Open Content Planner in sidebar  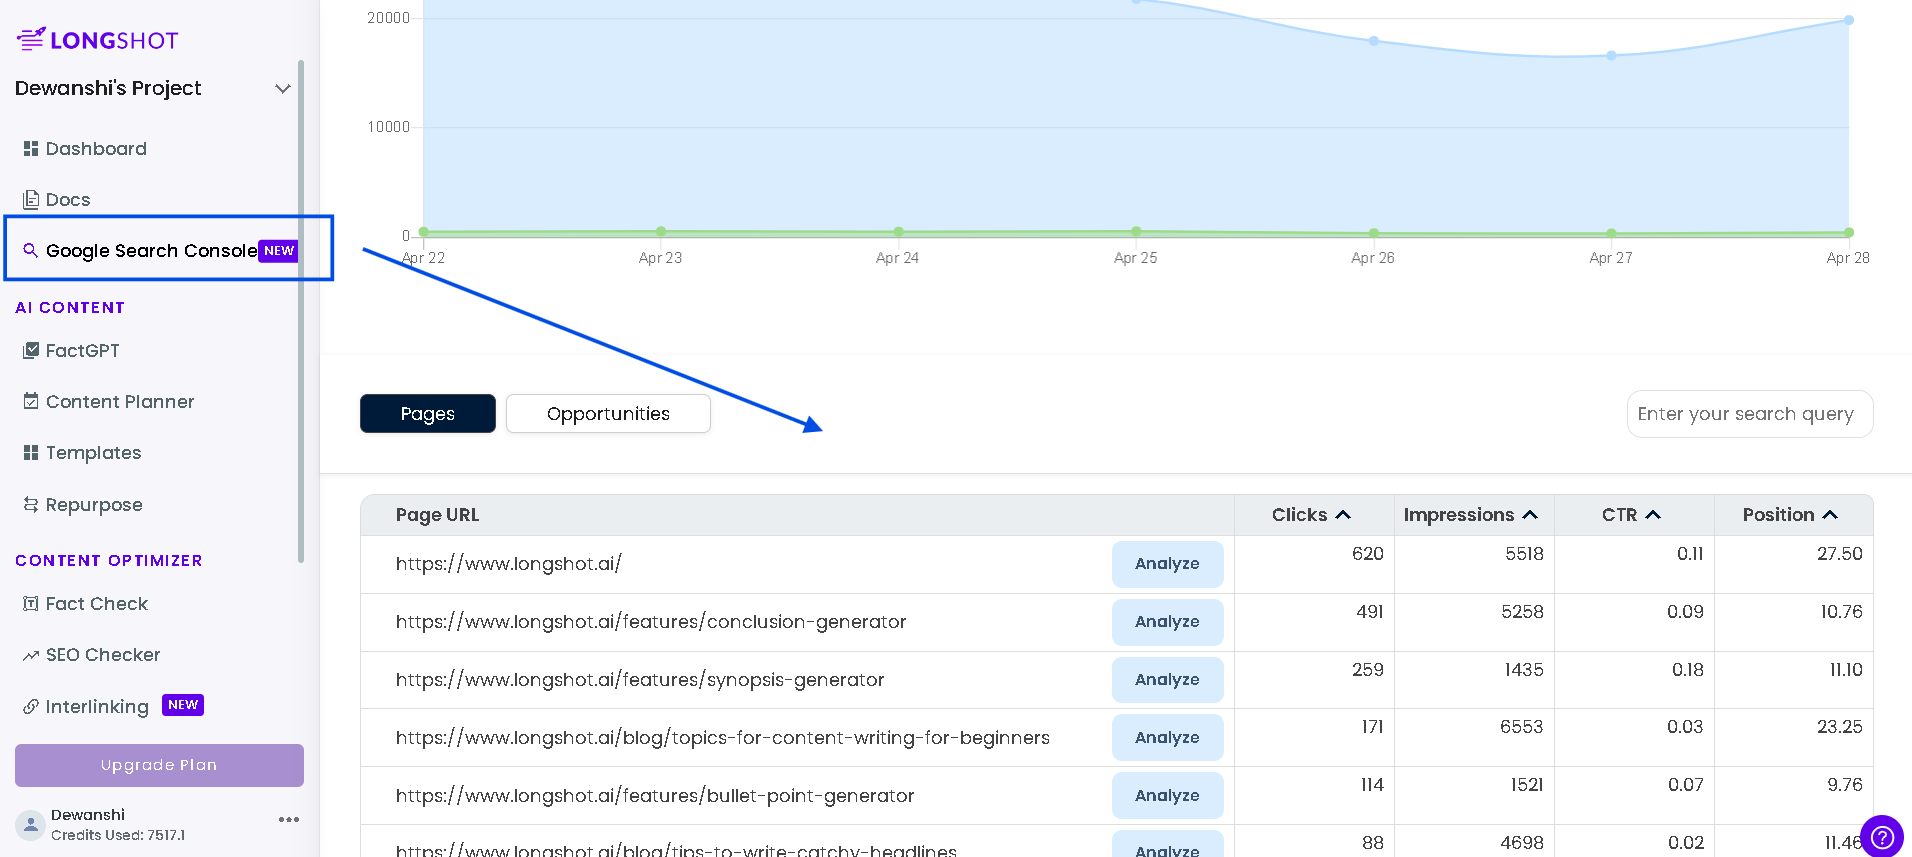click(x=120, y=402)
